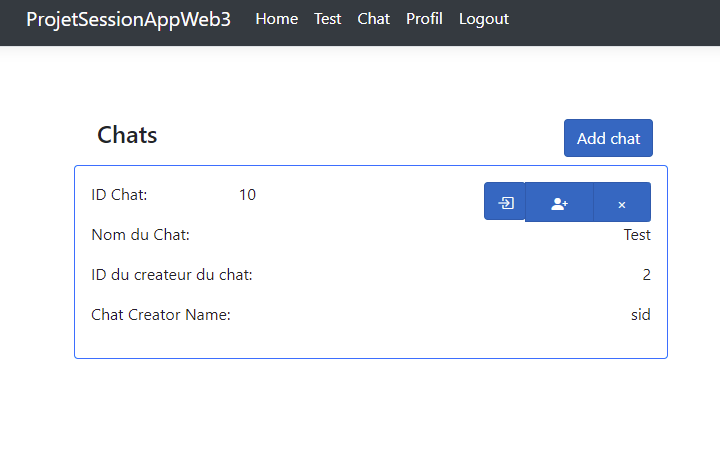Click the creator name value sid

pos(641,314)
